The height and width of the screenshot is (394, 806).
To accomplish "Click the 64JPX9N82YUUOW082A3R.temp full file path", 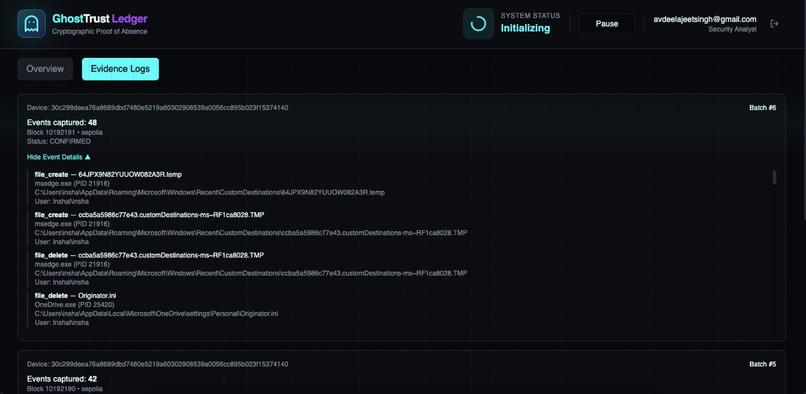I will [209, 192].
